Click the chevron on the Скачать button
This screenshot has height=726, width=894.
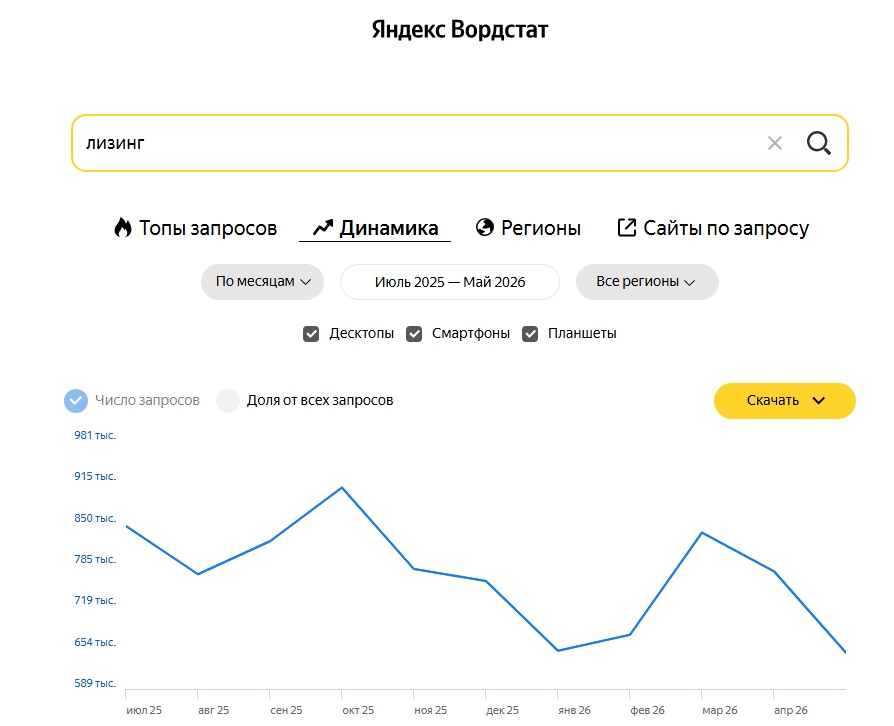tap(819, 400)
